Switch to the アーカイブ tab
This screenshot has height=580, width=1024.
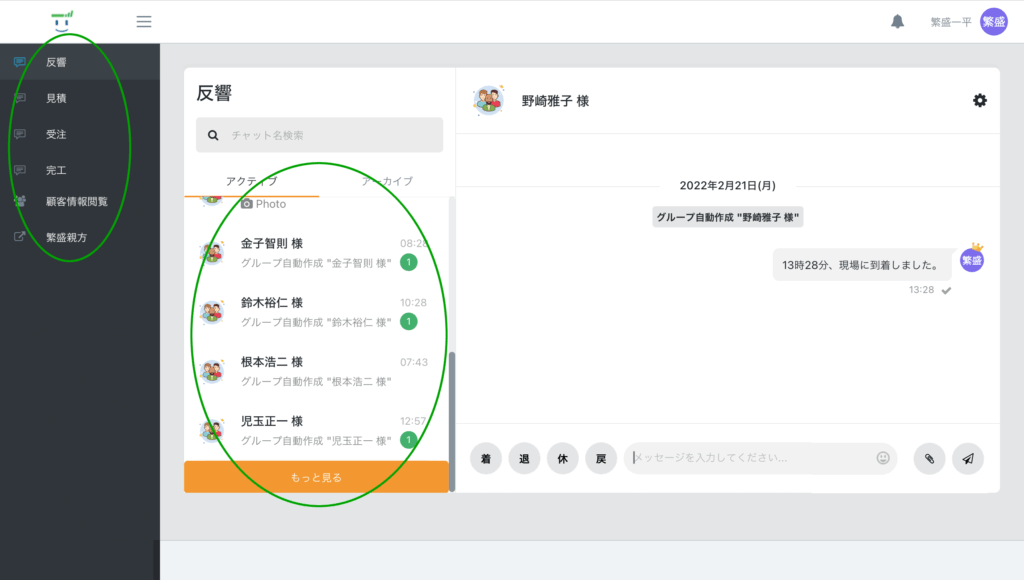(387, 181)
